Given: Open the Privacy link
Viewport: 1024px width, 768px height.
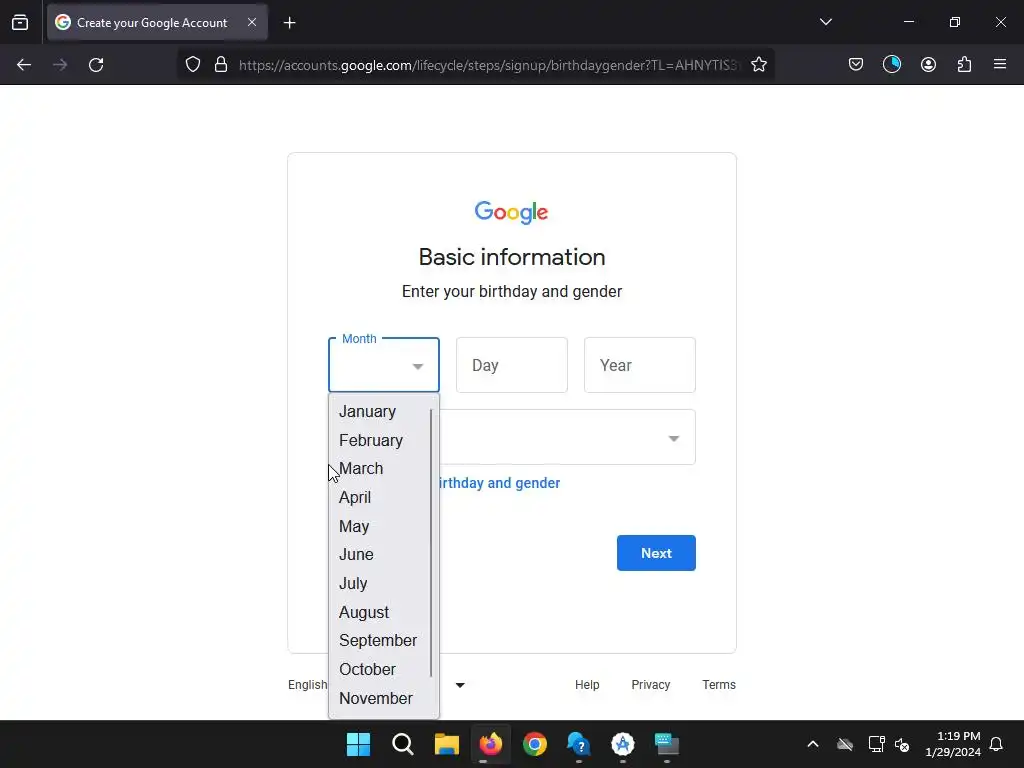Looking at the screenshot, I should coord(650,684).
